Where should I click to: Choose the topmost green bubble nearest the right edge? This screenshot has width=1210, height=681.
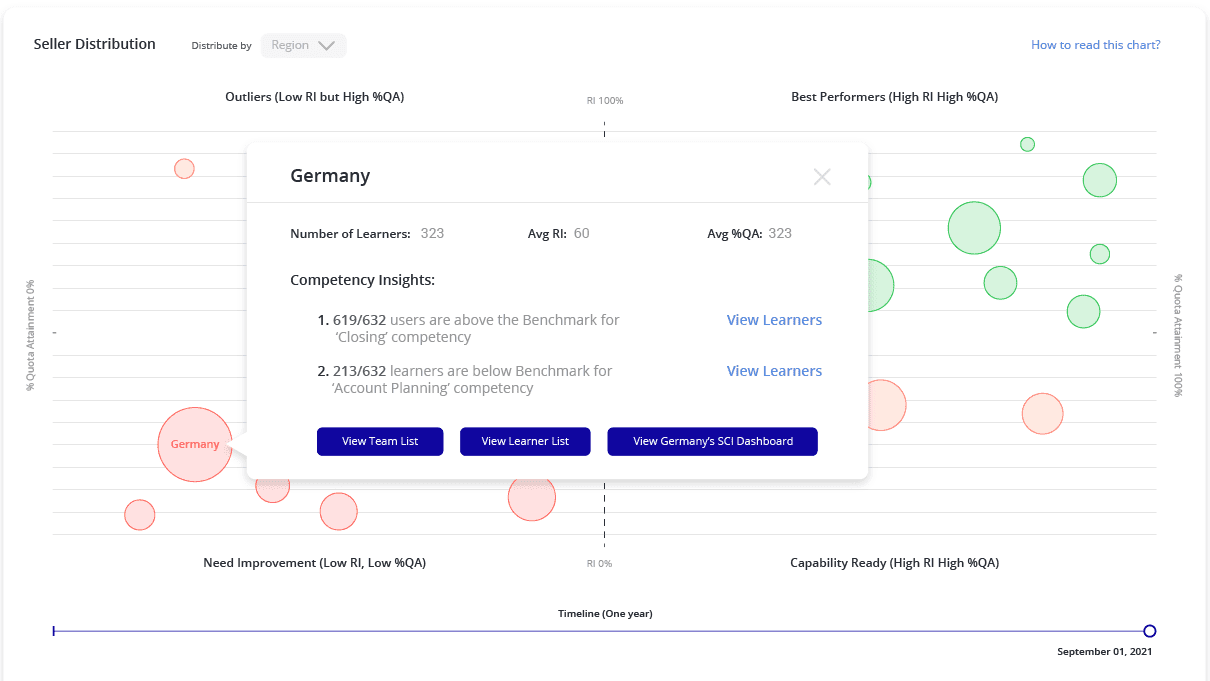(x=1099, y=181)
